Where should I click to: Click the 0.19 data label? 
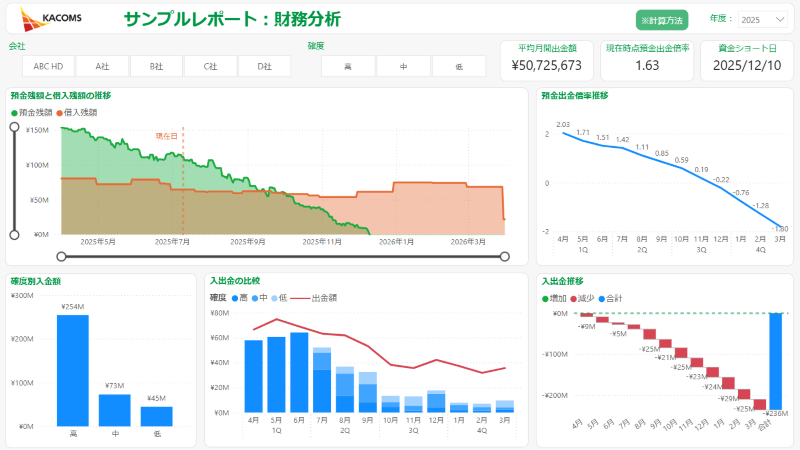tap(702, 169)
